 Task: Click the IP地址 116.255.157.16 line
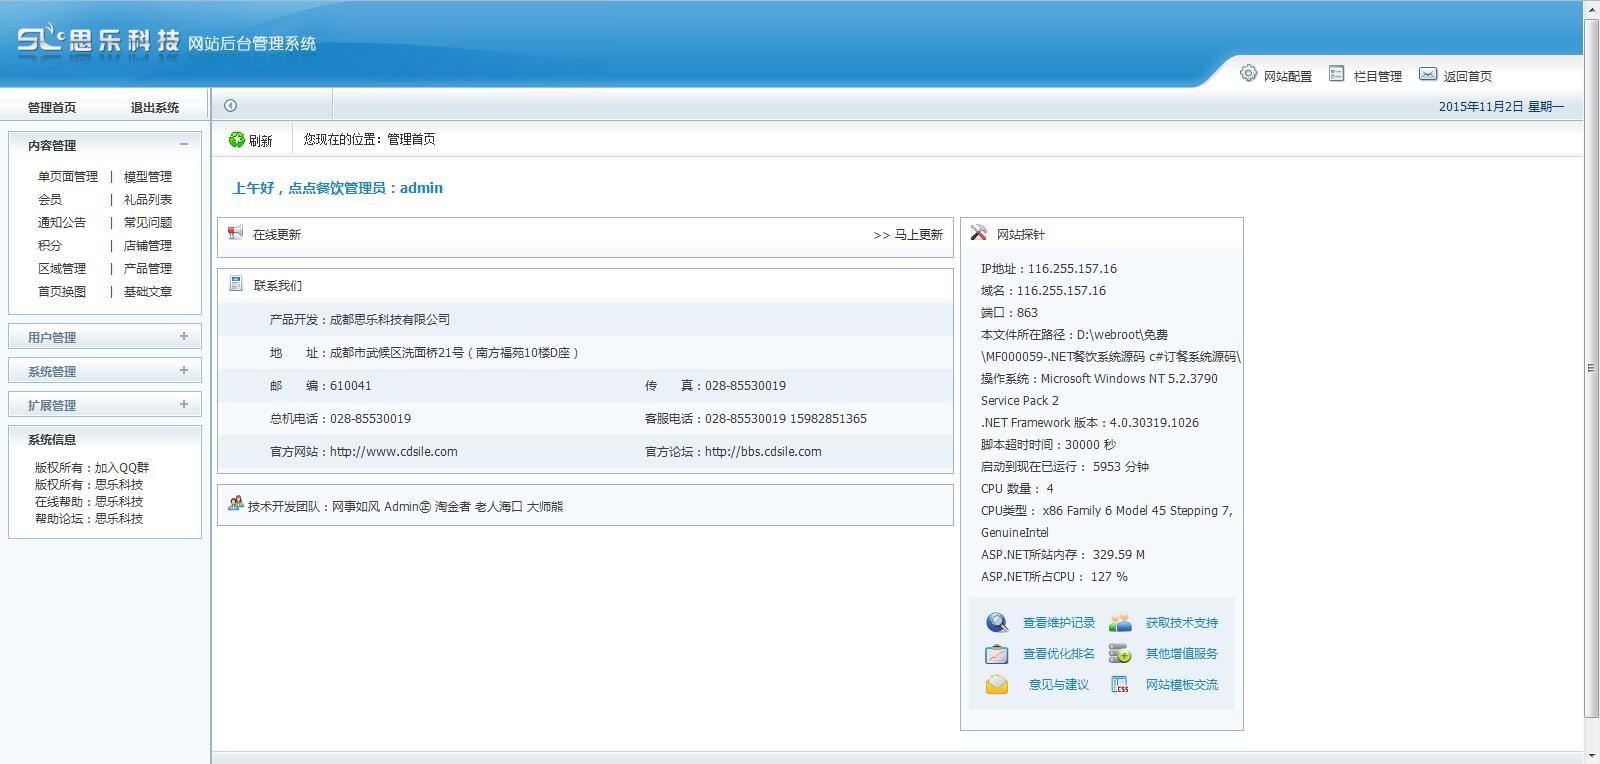point(1049,268)
